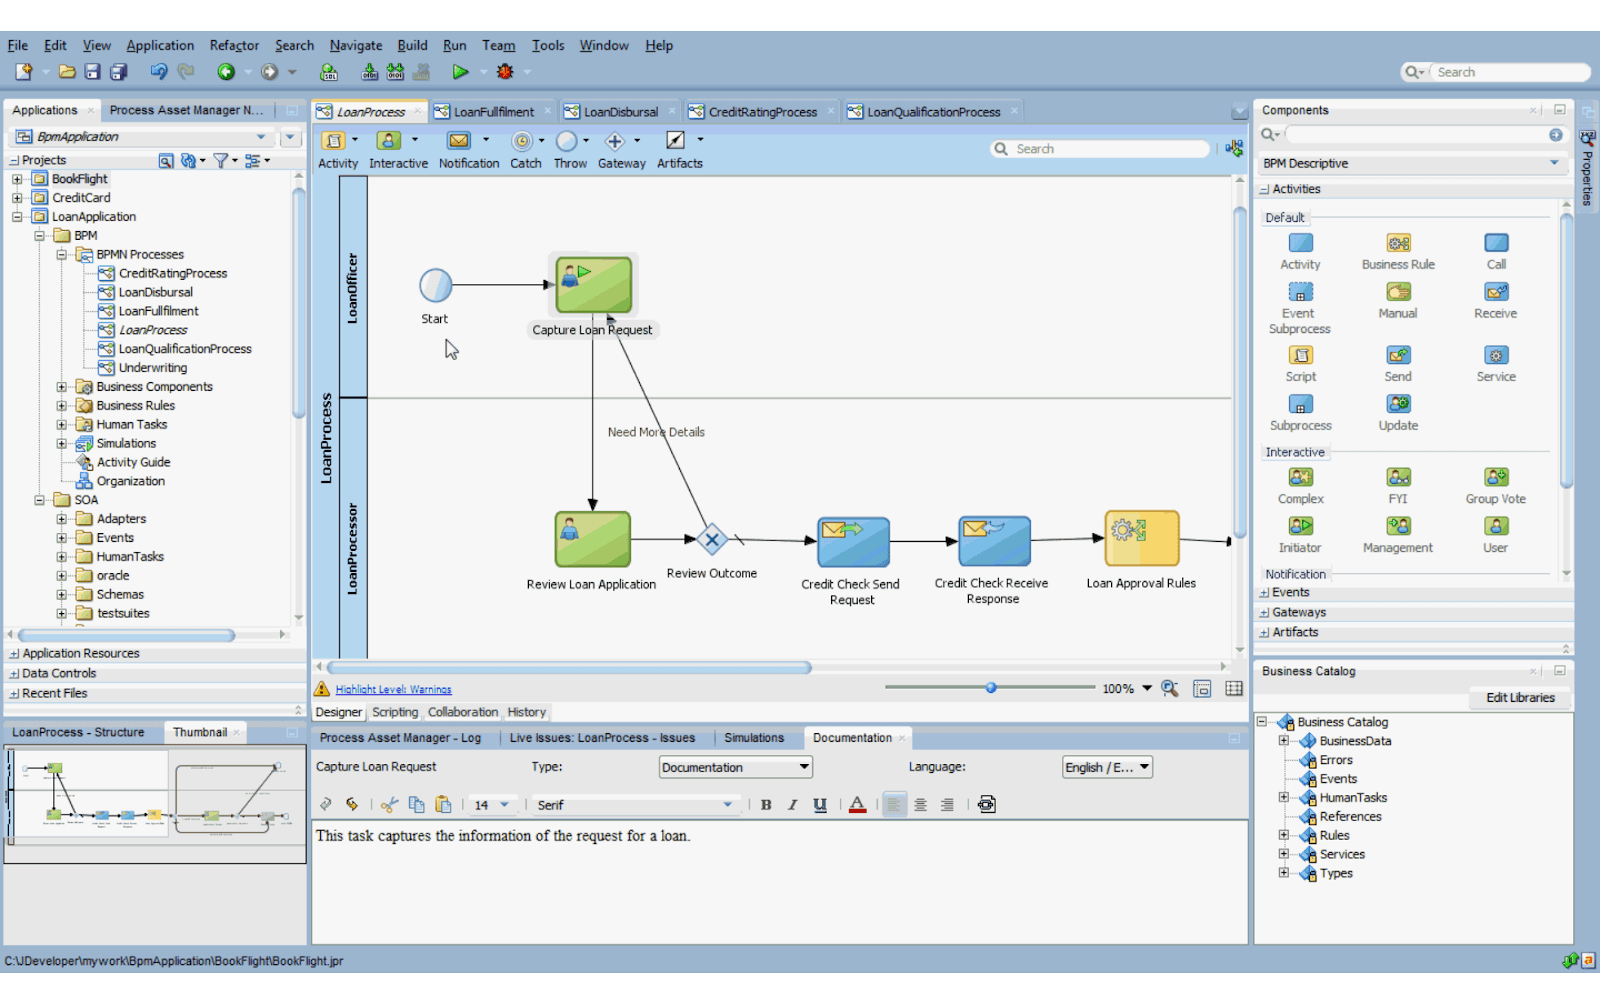Click the Loan Approval Rules task
The image size is (1600, 1004).
point(1142,539)
